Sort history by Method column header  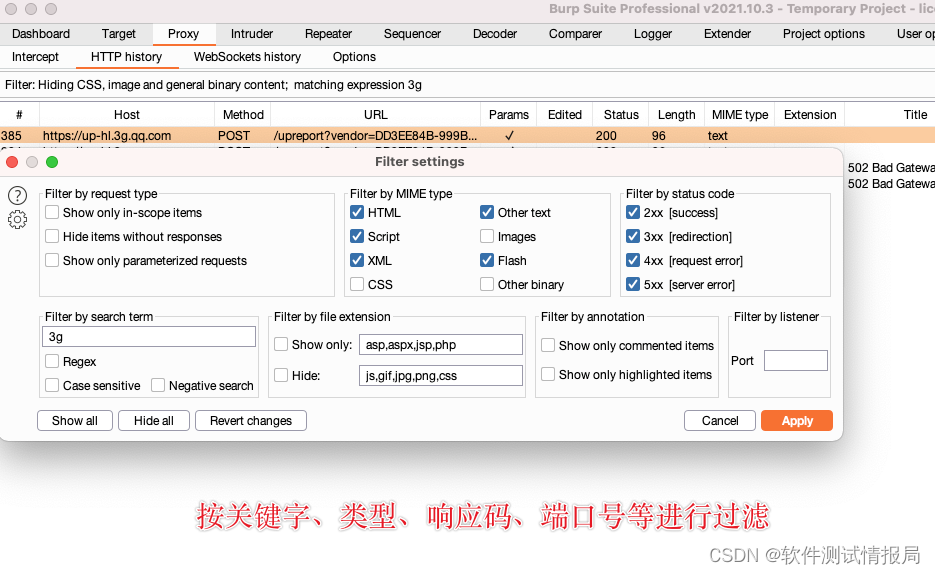(x=243, y=114)
